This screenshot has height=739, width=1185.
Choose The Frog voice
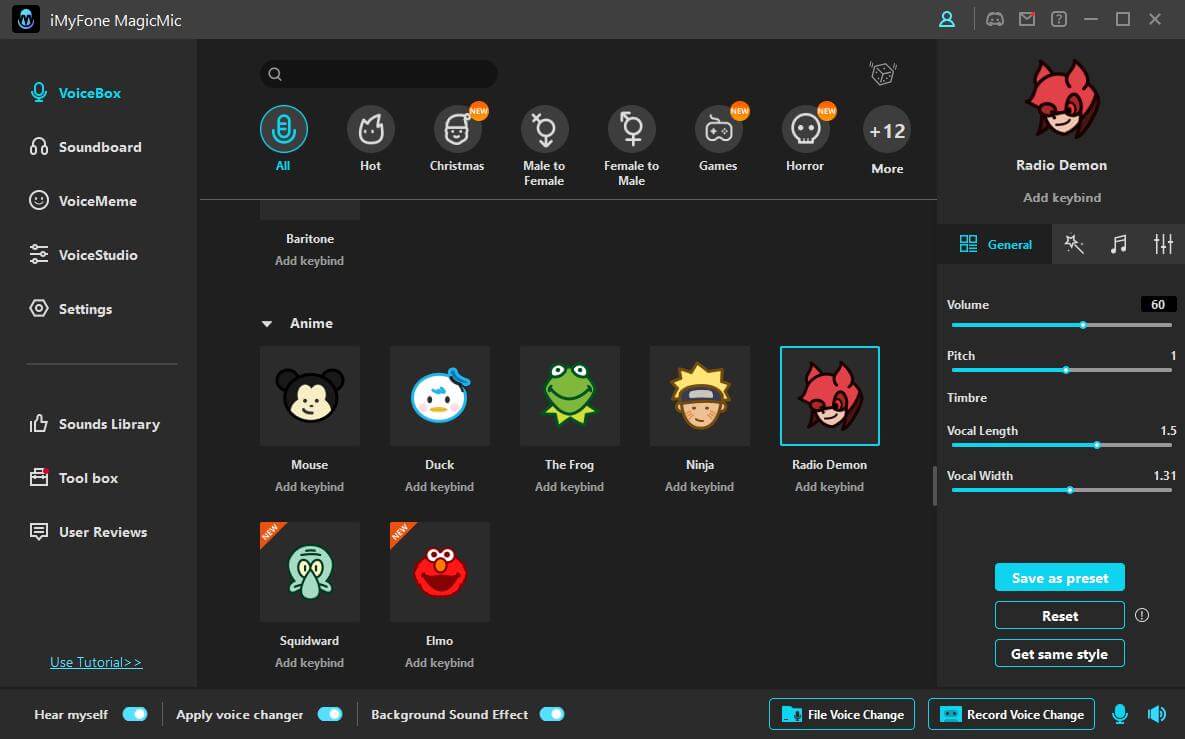click(x=570, y=396)
